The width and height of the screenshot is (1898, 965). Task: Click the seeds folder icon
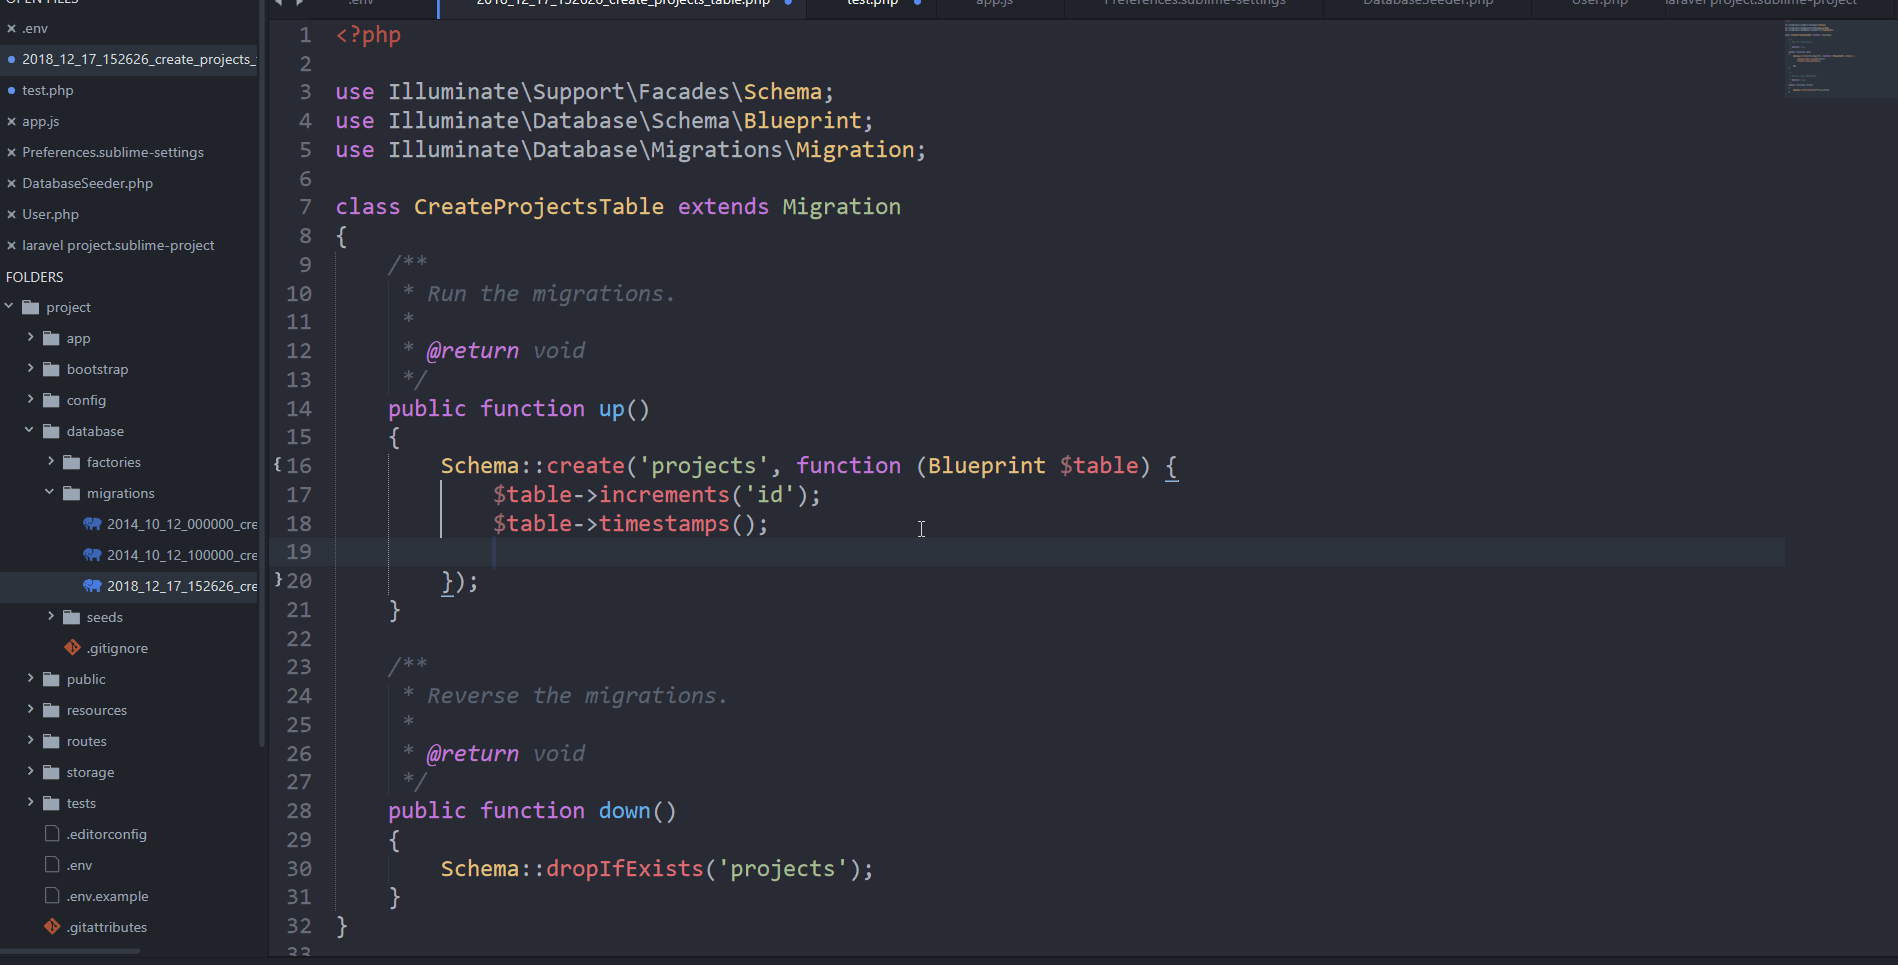(x=72, y=617)
